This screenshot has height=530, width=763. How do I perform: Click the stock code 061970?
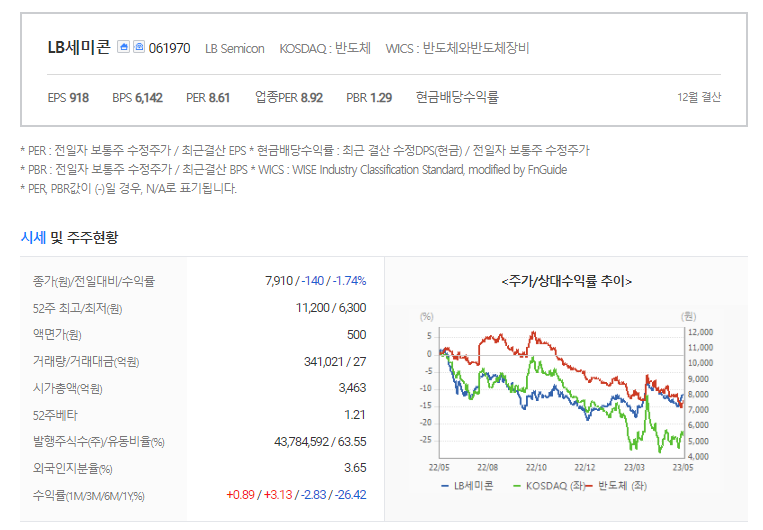tap(169, 48)
